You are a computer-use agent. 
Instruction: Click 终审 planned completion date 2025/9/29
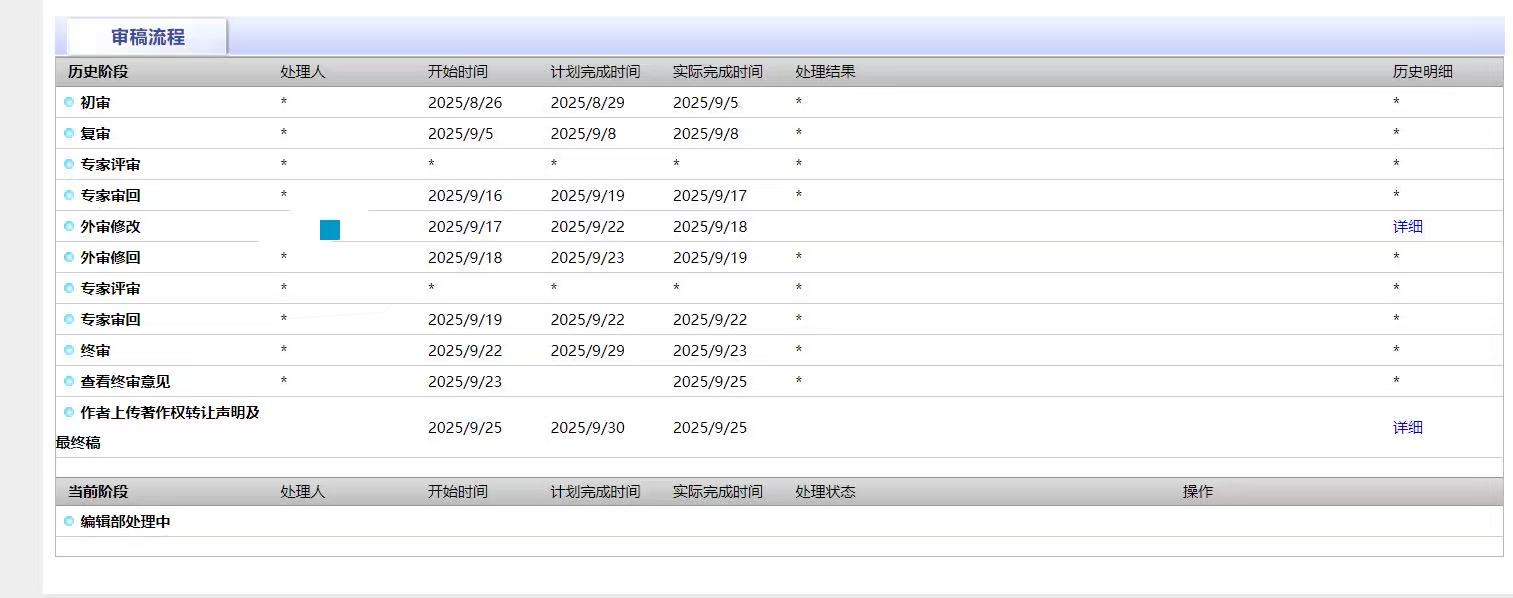587,350
